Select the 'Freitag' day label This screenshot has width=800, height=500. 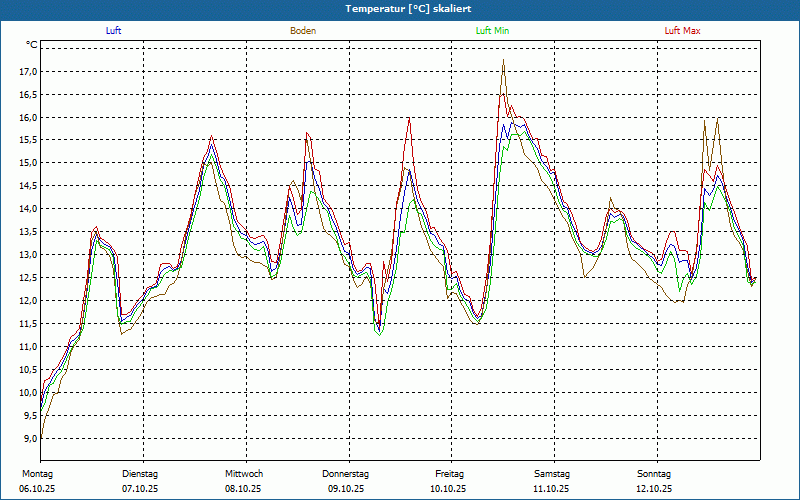click(x=449, y=474)
